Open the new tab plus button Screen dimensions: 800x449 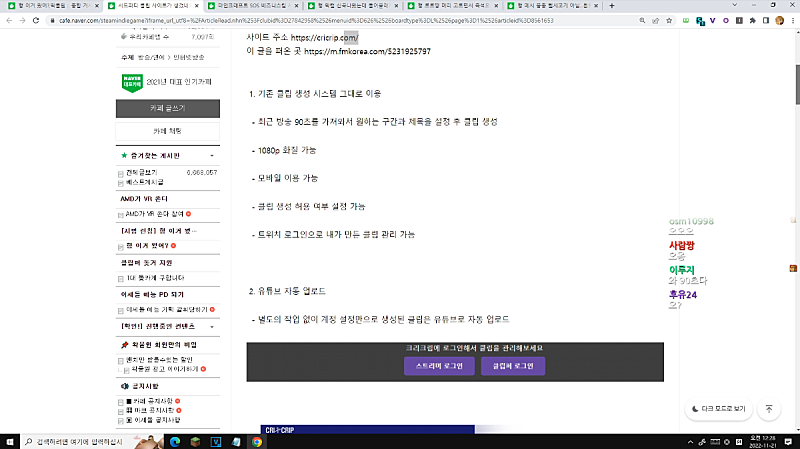pos(612,6)
